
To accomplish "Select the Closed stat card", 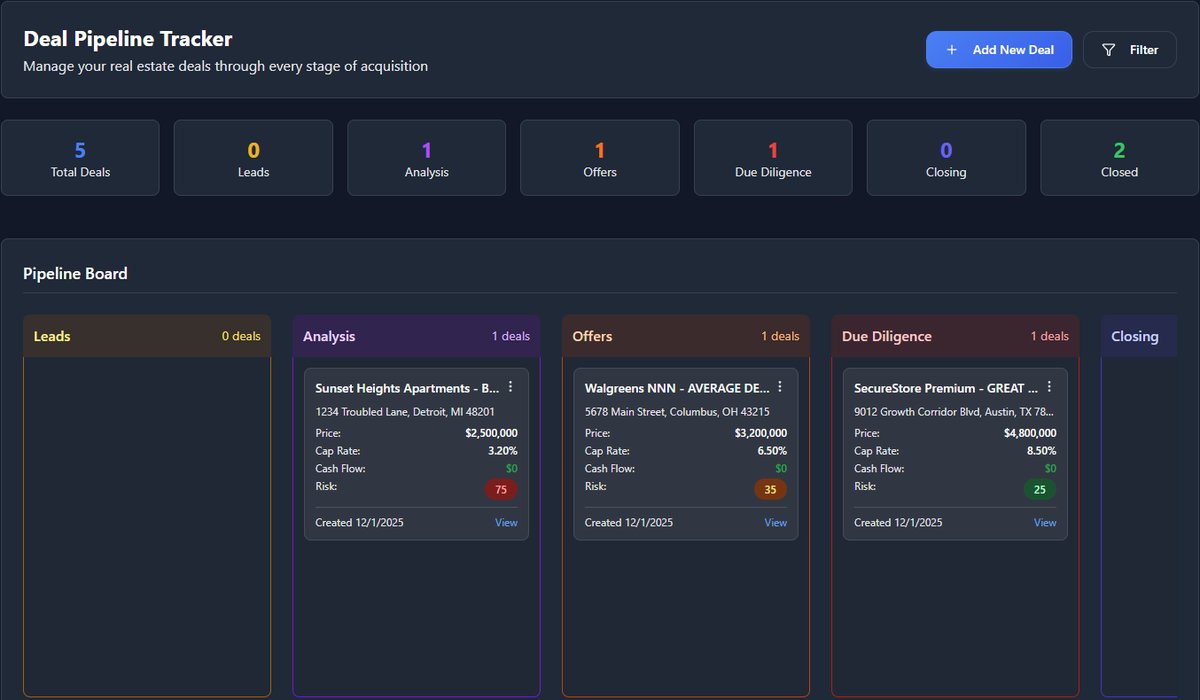I will (x=1119, y=158).
